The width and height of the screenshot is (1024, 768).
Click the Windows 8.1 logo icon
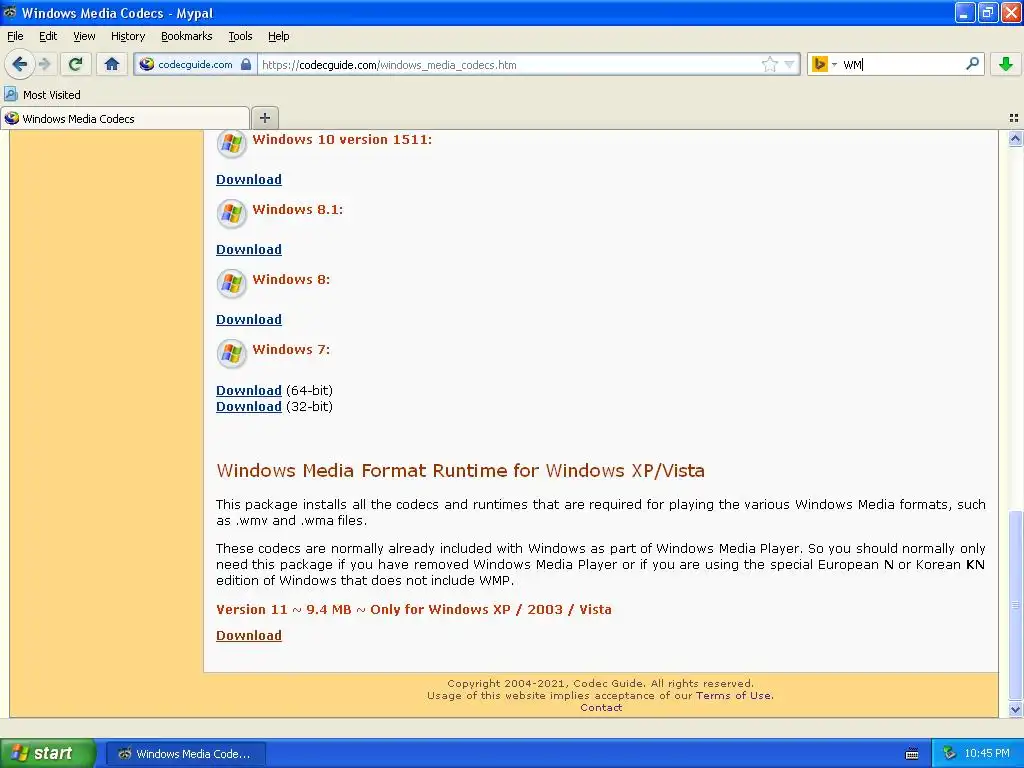click(x=231, y=214)
